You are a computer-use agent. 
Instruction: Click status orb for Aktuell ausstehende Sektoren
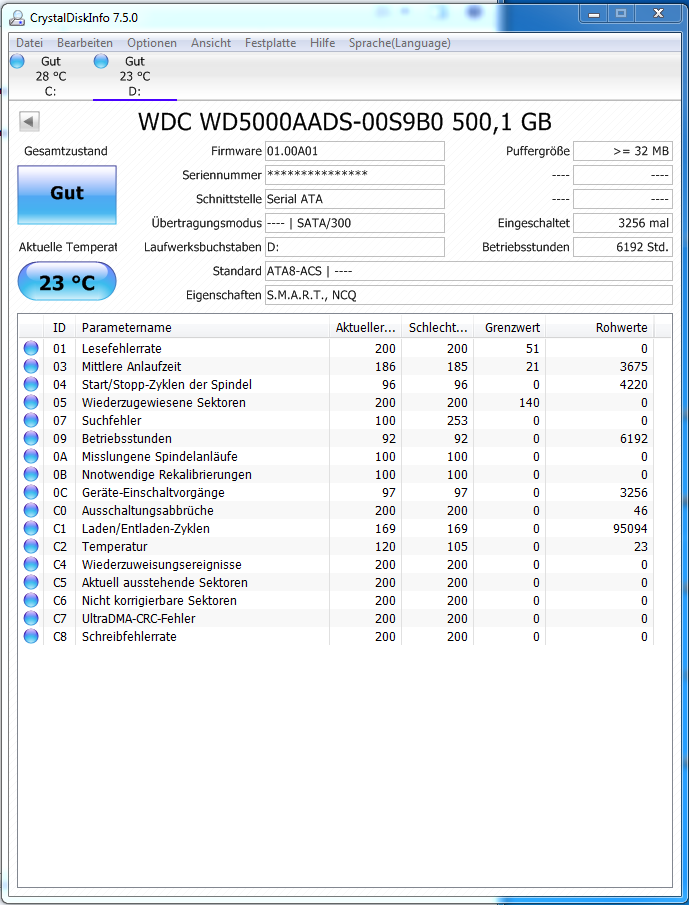click(31, 582)
